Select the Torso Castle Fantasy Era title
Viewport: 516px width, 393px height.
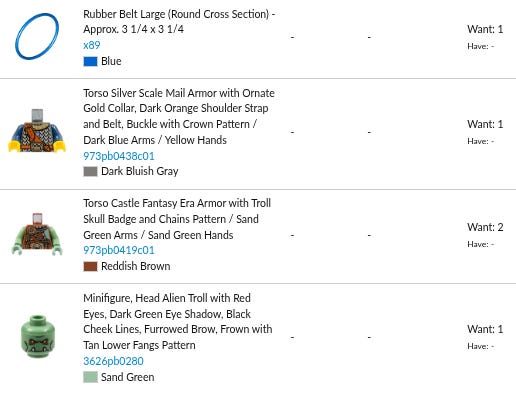tap(177, 219)
